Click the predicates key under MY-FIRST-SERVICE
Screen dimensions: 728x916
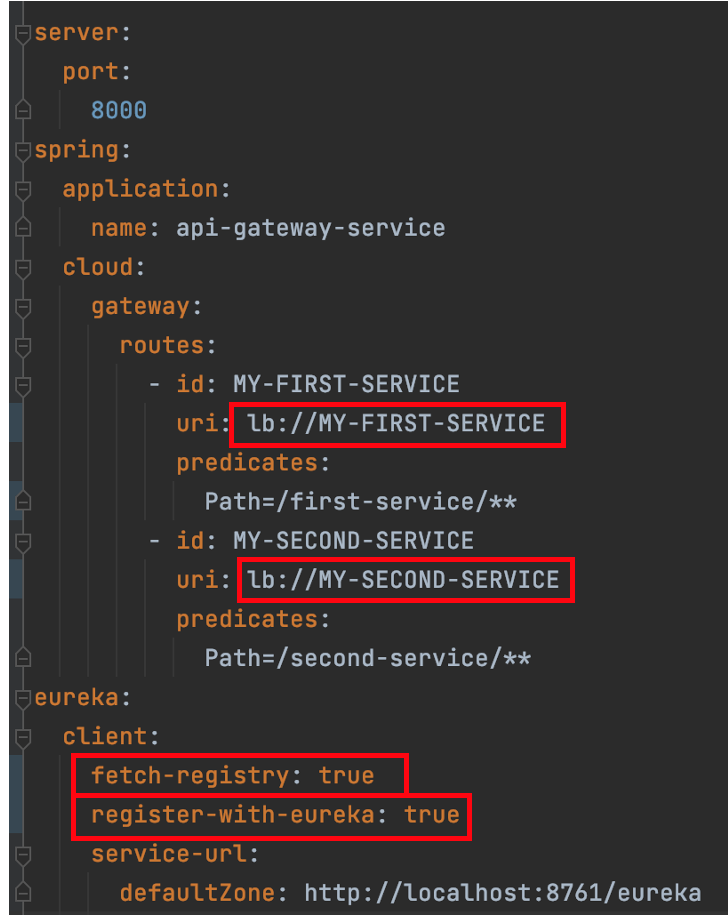[x=247, y=463]
